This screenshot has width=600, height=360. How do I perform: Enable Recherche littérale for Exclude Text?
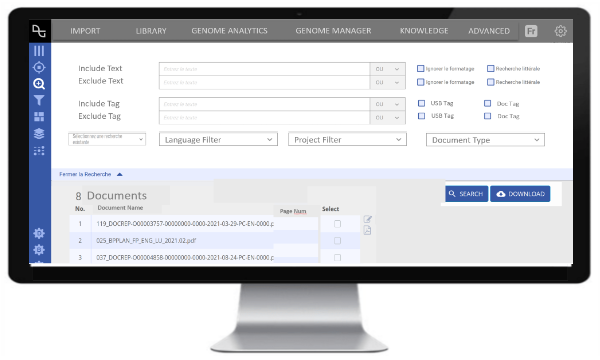(491, 82)
